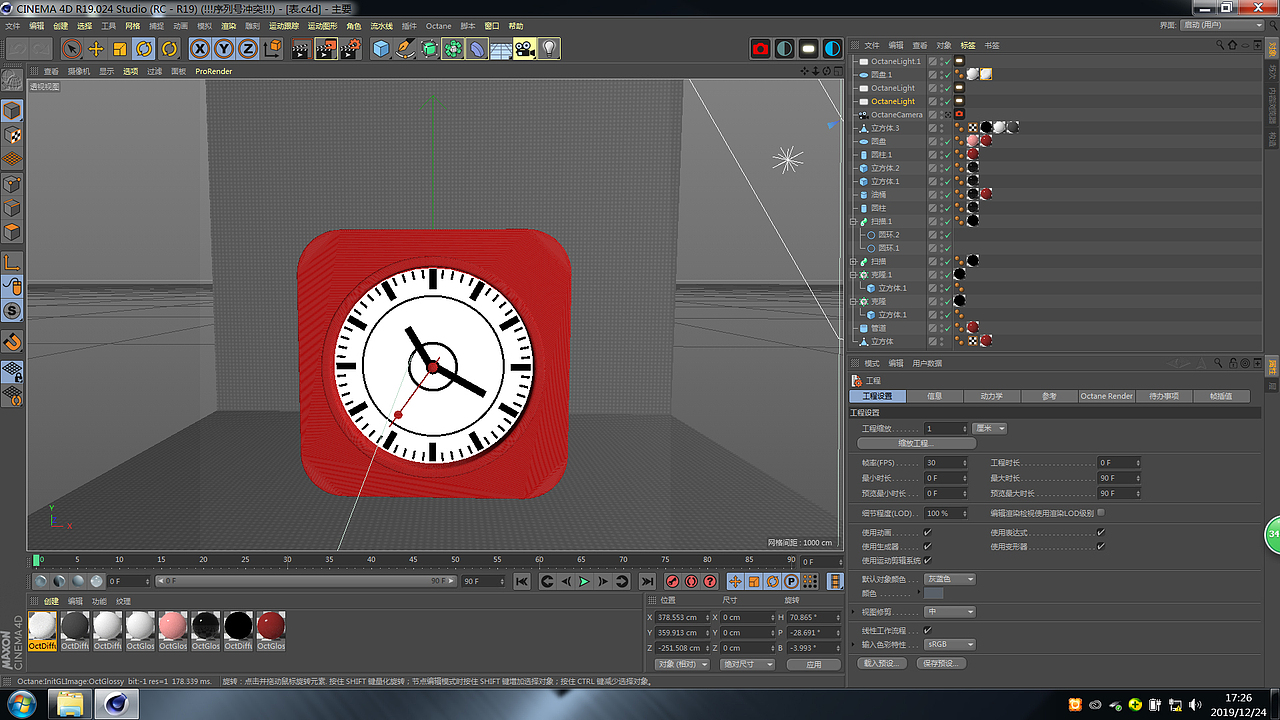Toggle the X axis lock
1280x720 pixels.
[x=200, y=48]
